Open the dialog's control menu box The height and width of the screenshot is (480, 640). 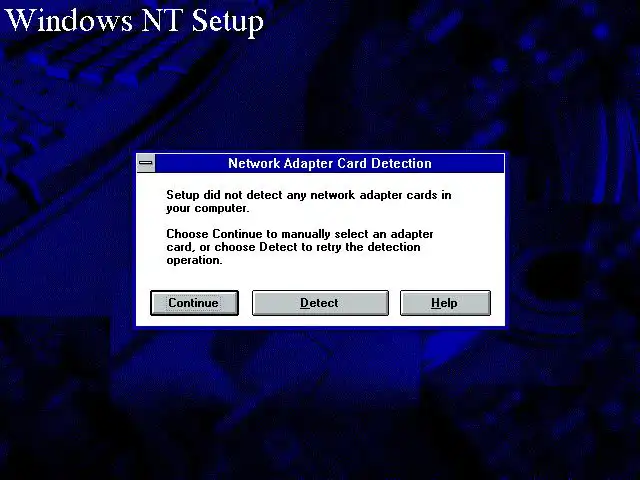point(146,163)
